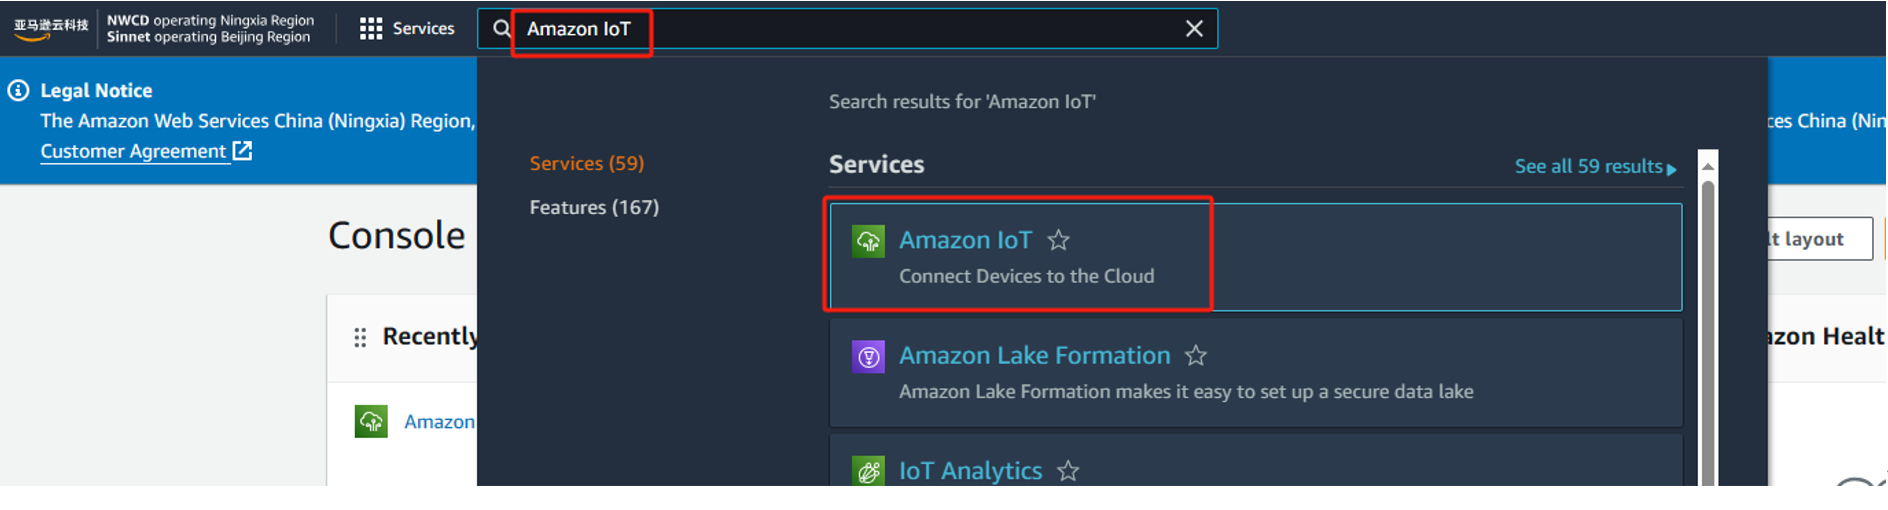Click the Amazon IoT service icon
This screenshot has width=1888, height=510.
click(x=868, y=241)
